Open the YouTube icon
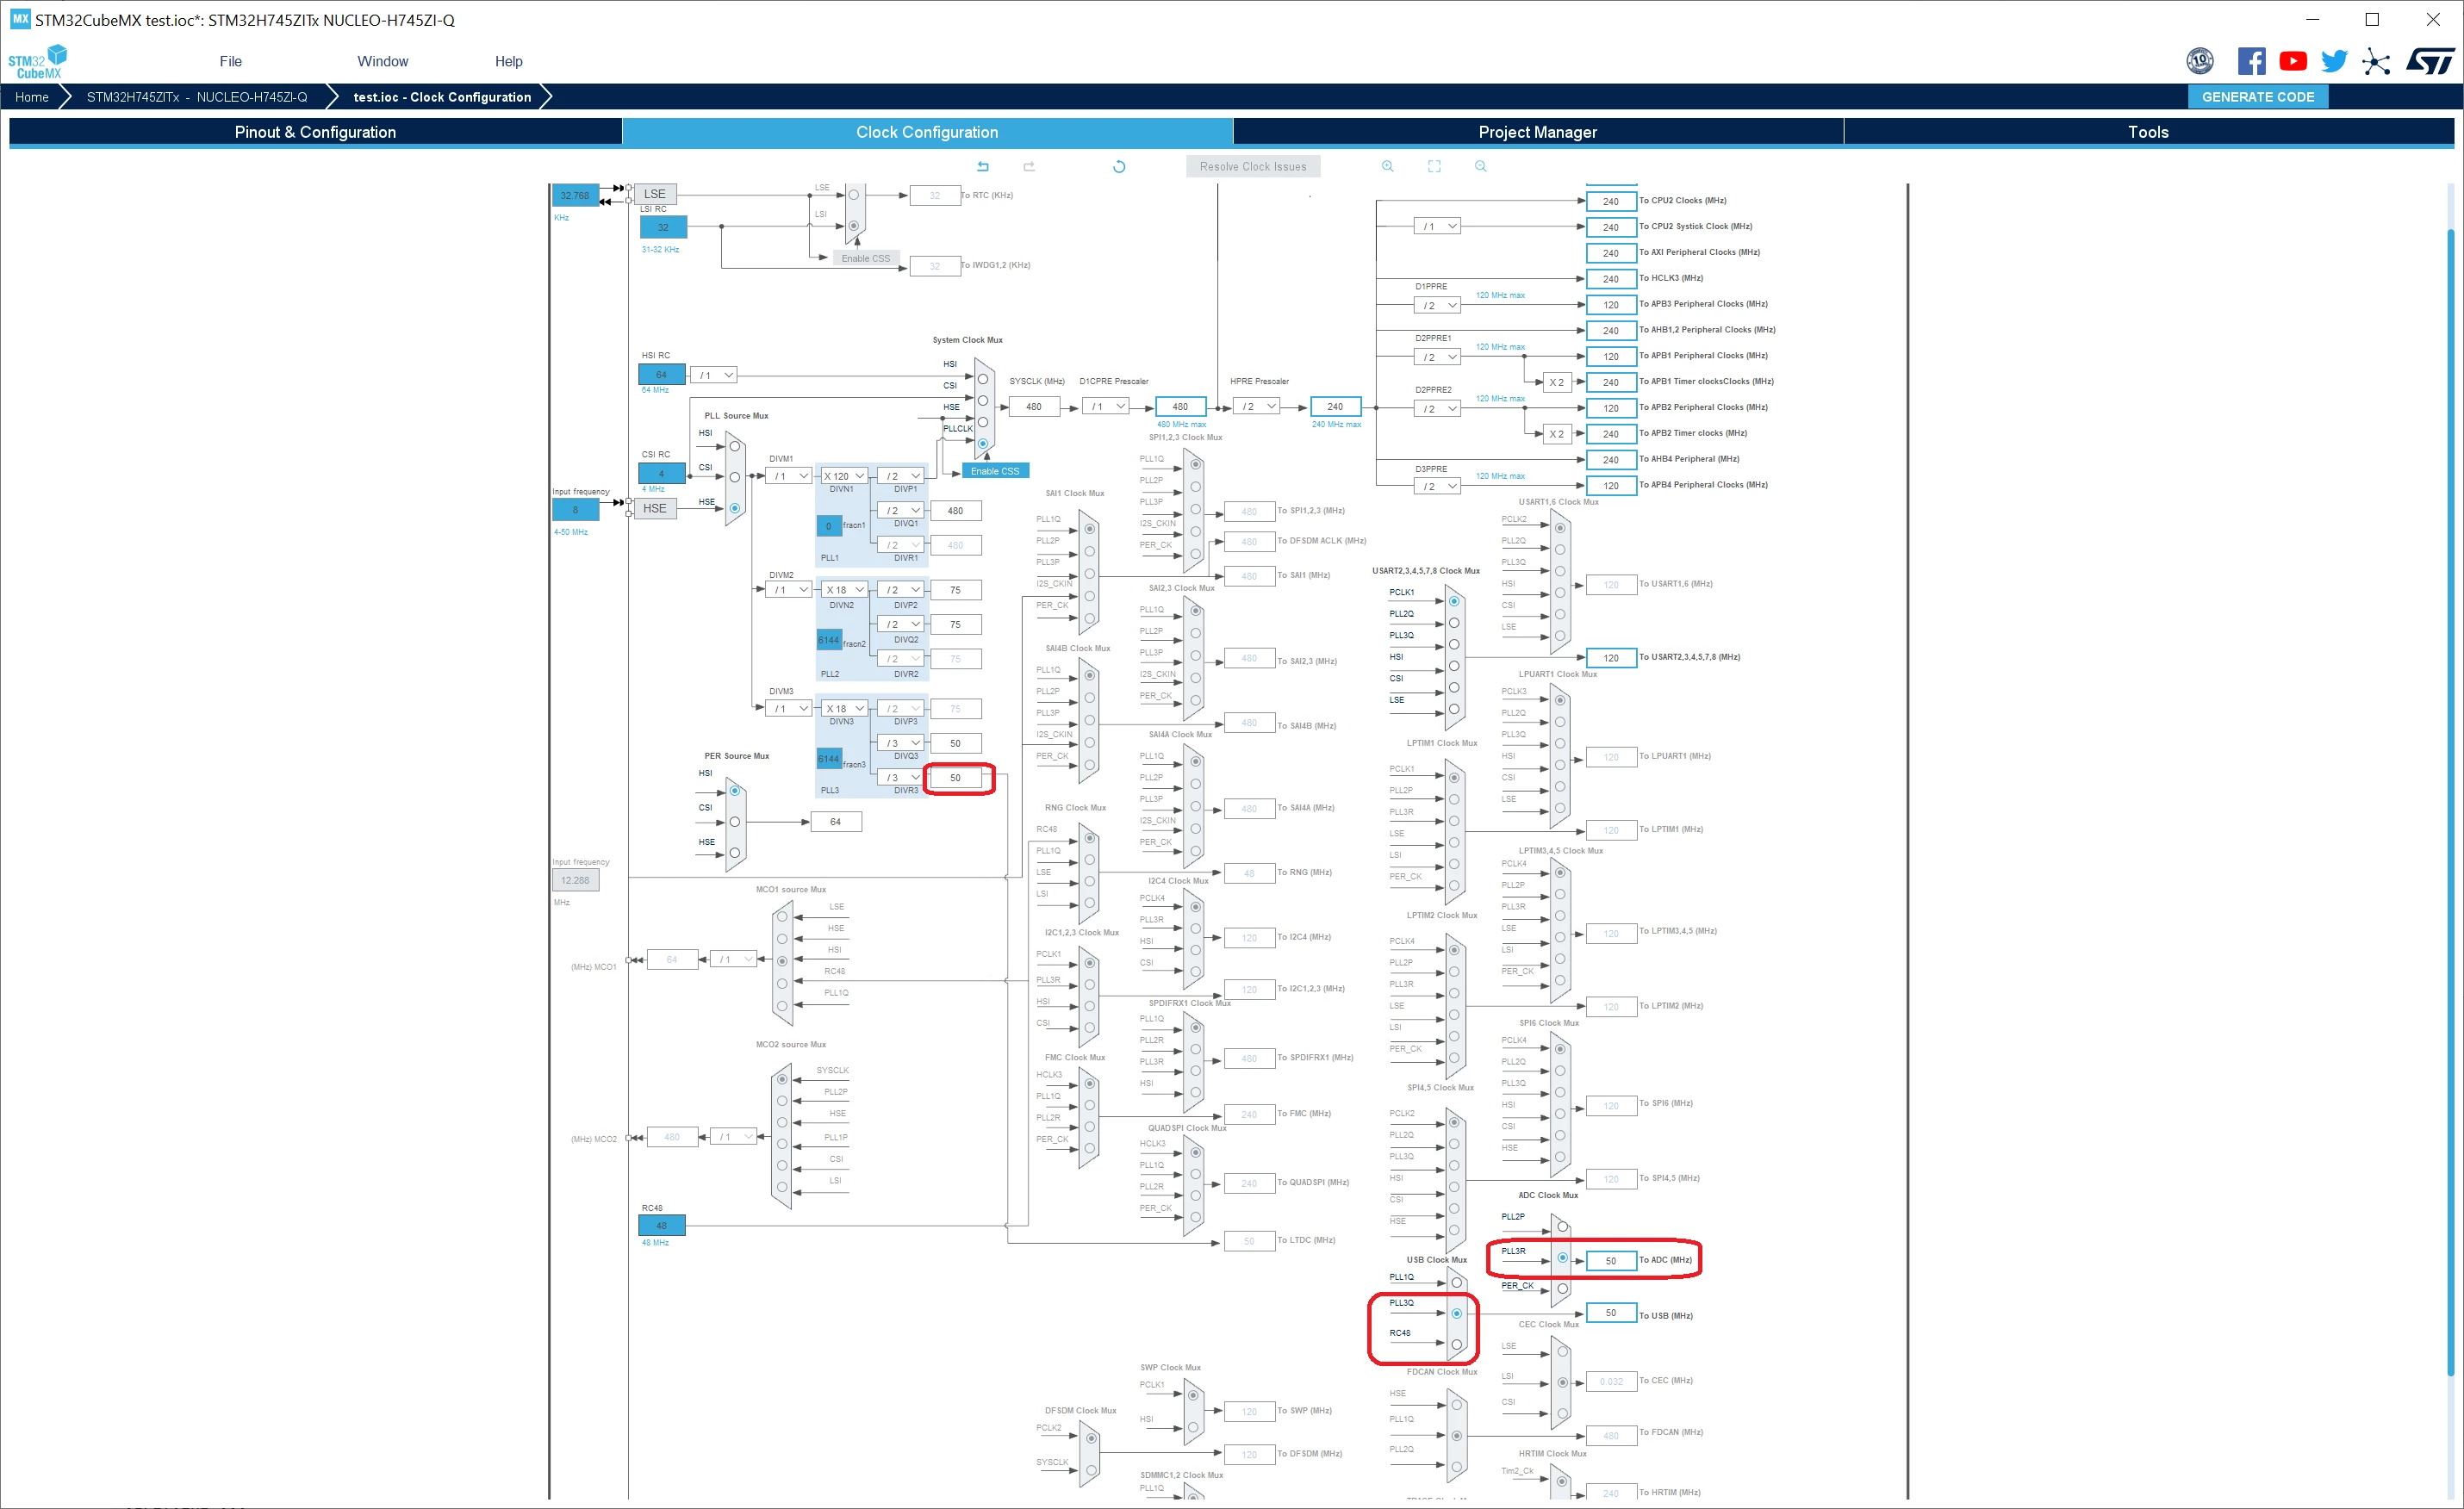This screenshot has width=2464, height=1509. coord(2293,61)
